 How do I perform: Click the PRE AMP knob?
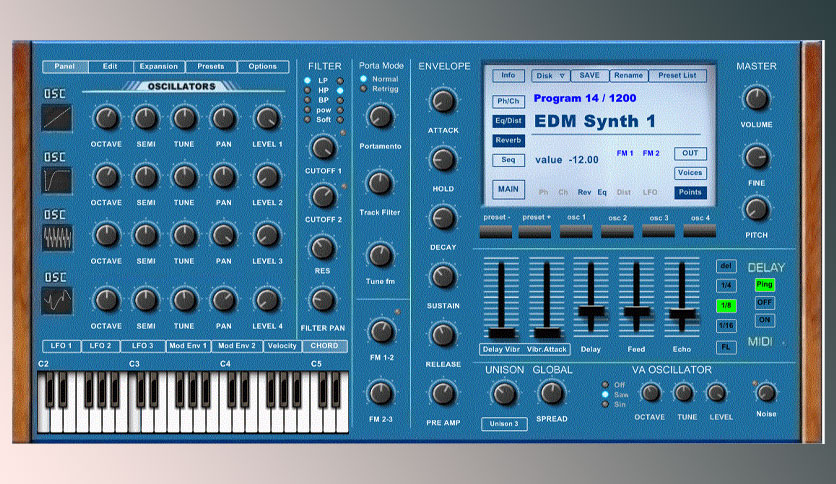[443, 393]
